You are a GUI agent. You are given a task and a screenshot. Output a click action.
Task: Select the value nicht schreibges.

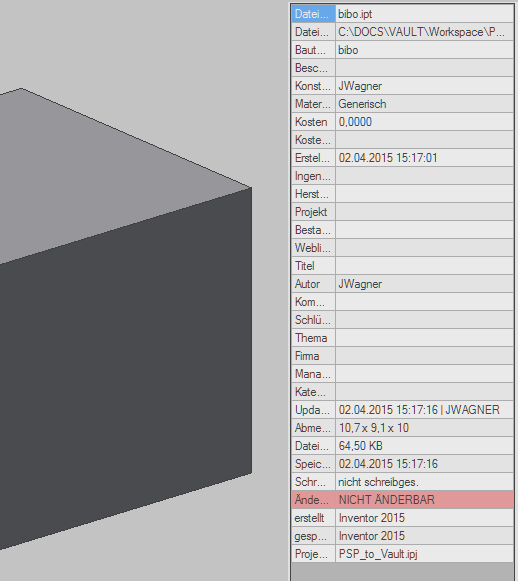424,482
